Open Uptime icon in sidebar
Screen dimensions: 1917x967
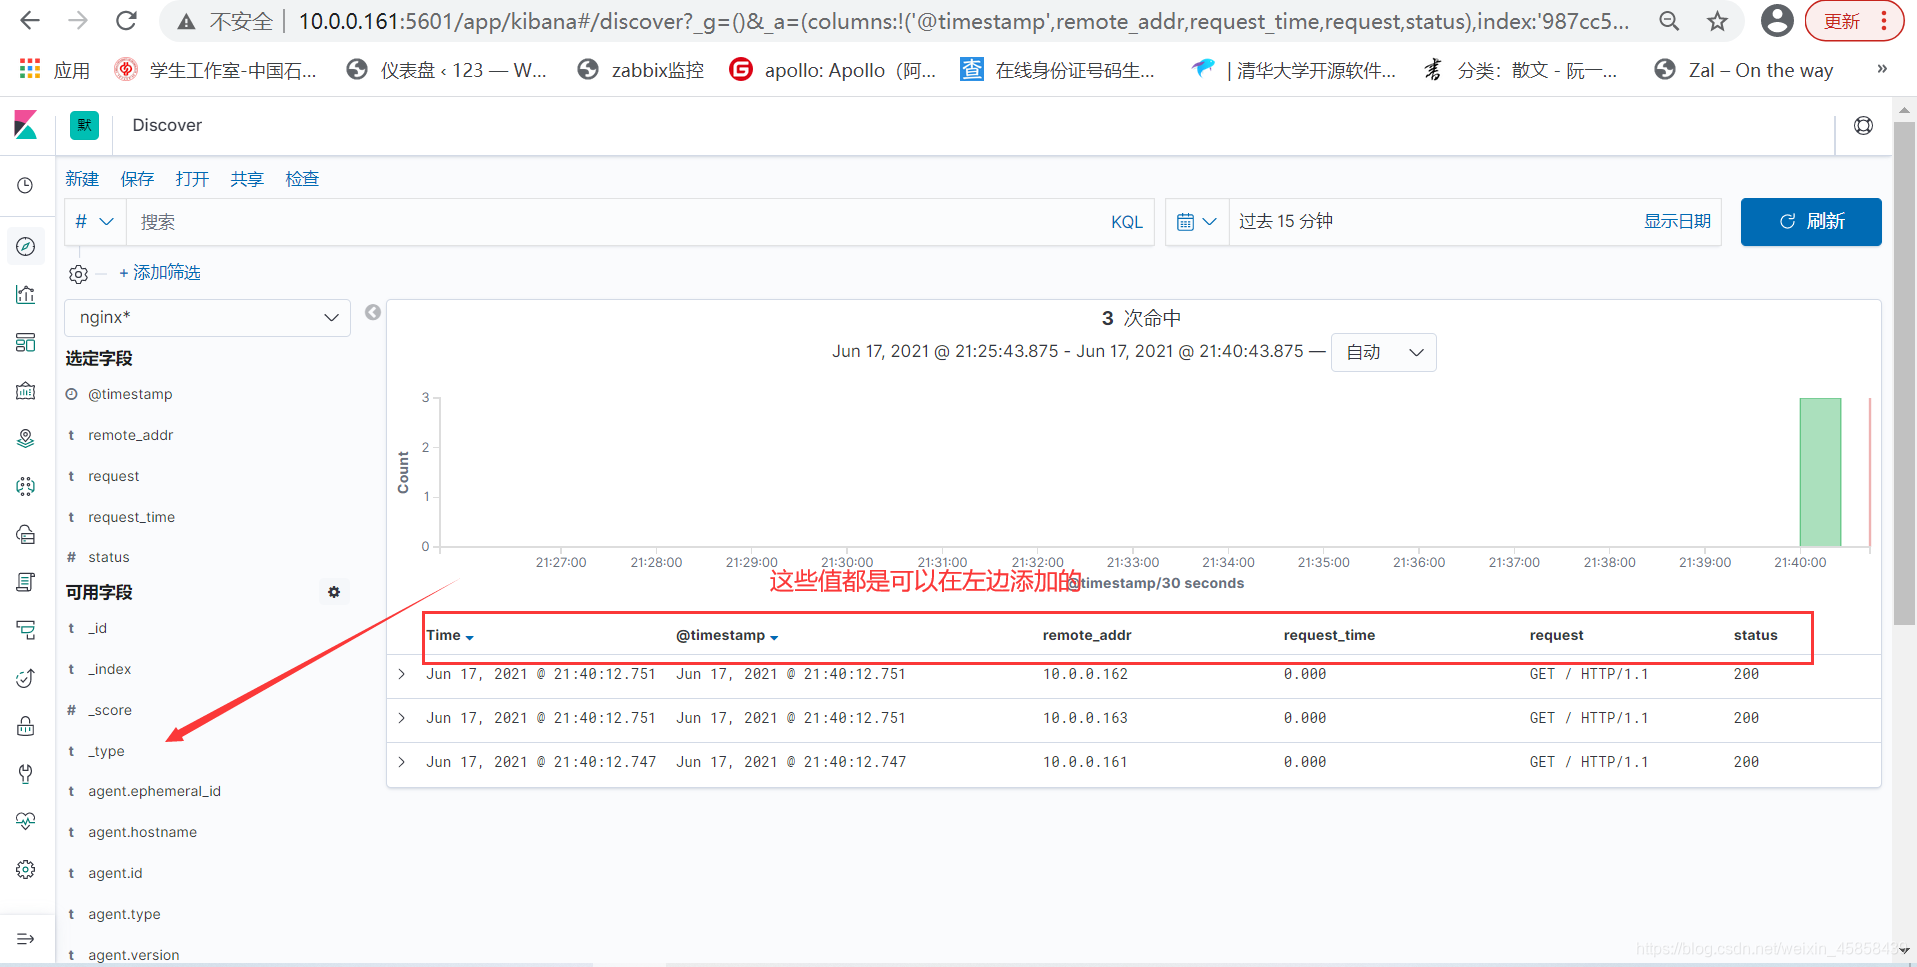26,678
